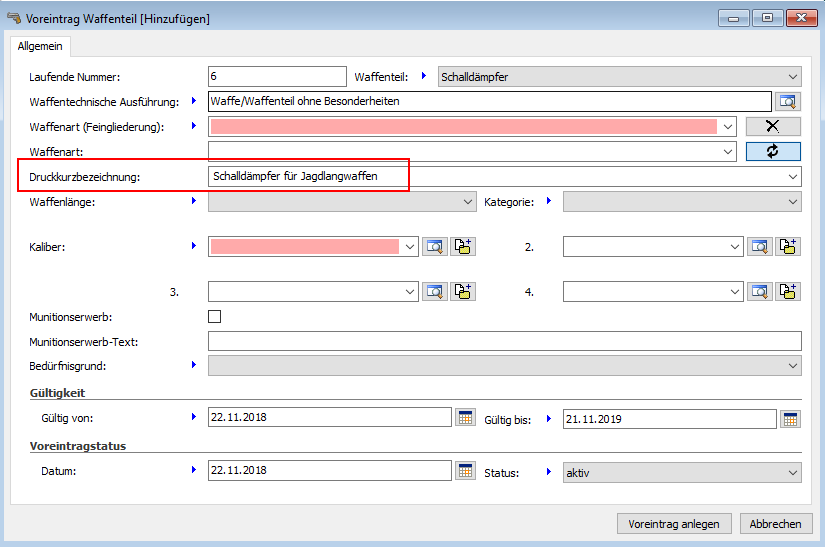Image resolution: width=825 pixels, height=547 pixels.
Task: Toggle the Munitionserwerb checkbox
Action: [214, 317]
